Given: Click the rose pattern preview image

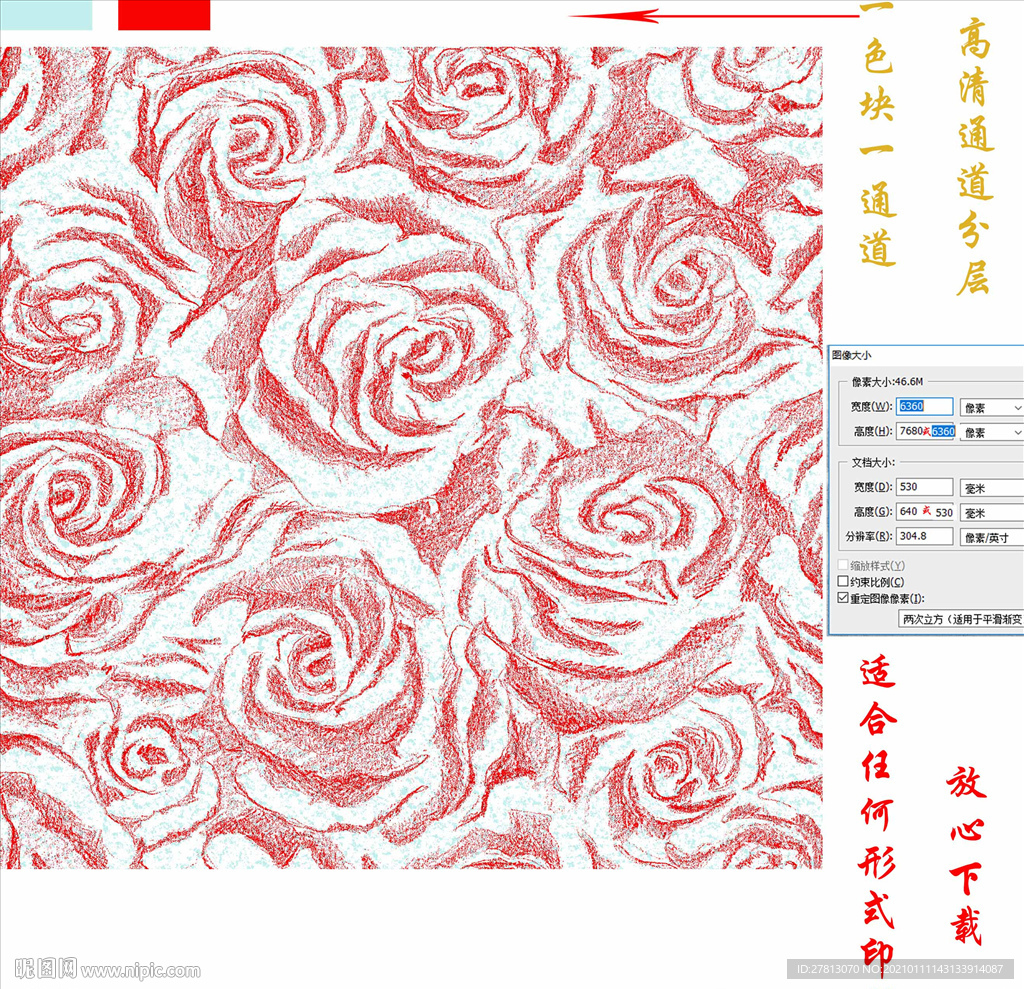Looking at the screenshot, I should point(411,457).
